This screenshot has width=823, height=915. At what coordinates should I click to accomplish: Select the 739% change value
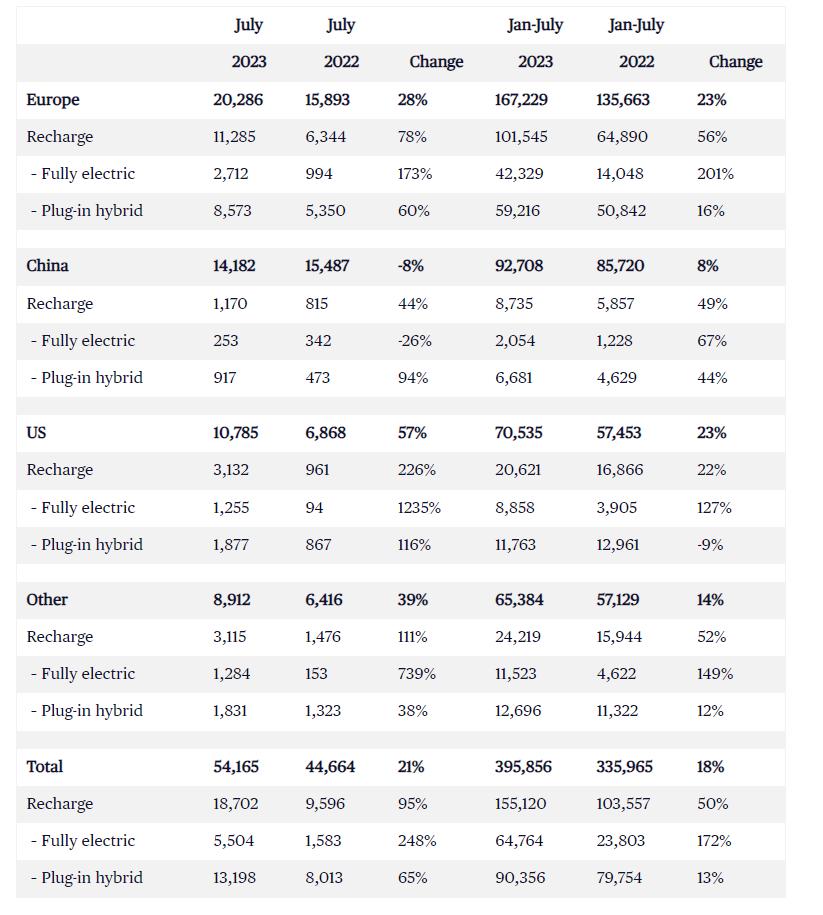click(x=416, y=674)
